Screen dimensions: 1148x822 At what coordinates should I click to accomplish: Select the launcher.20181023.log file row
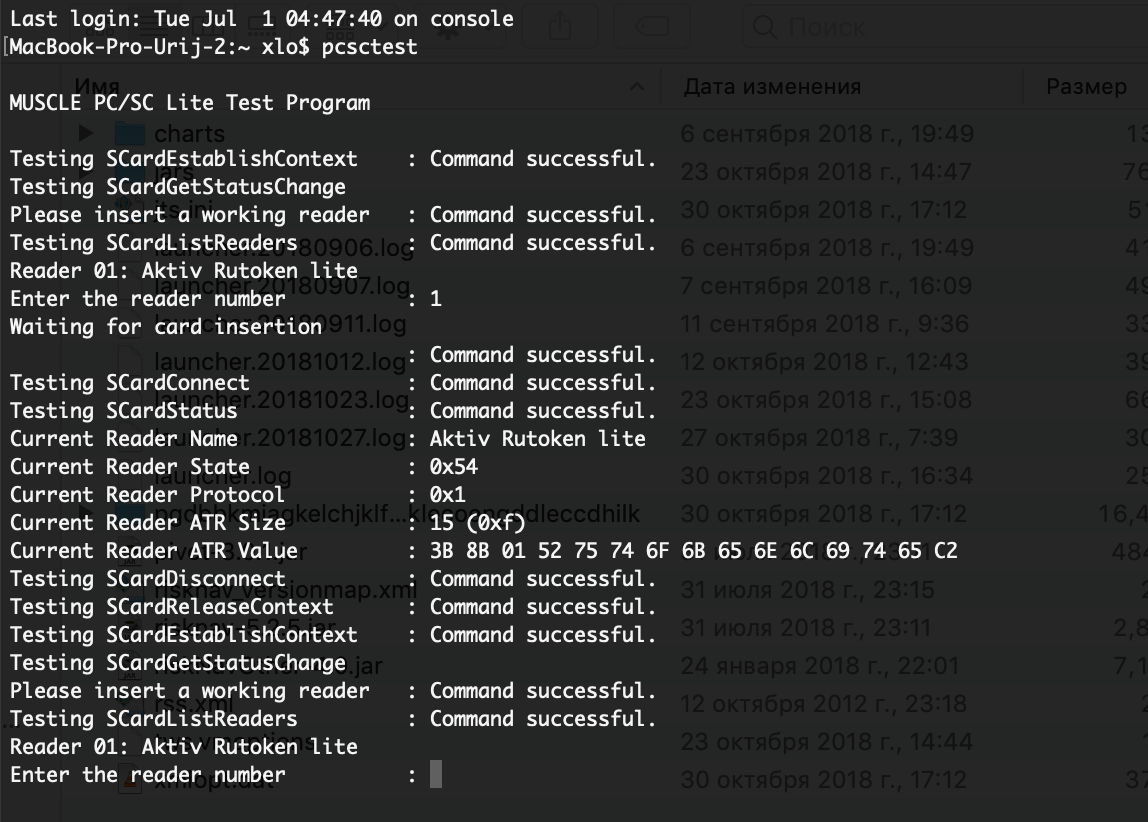pyautogui.click(x=573, y=400)
